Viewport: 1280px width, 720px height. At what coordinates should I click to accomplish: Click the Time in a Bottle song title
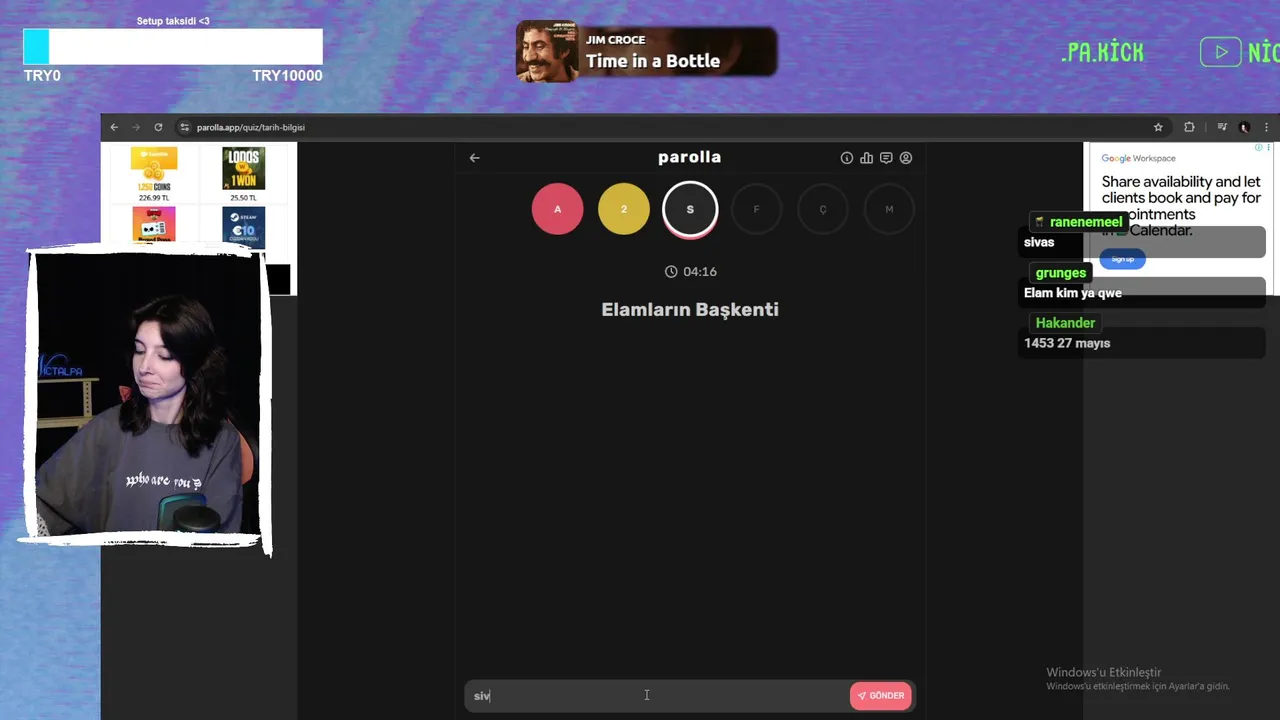coord(653,61)
